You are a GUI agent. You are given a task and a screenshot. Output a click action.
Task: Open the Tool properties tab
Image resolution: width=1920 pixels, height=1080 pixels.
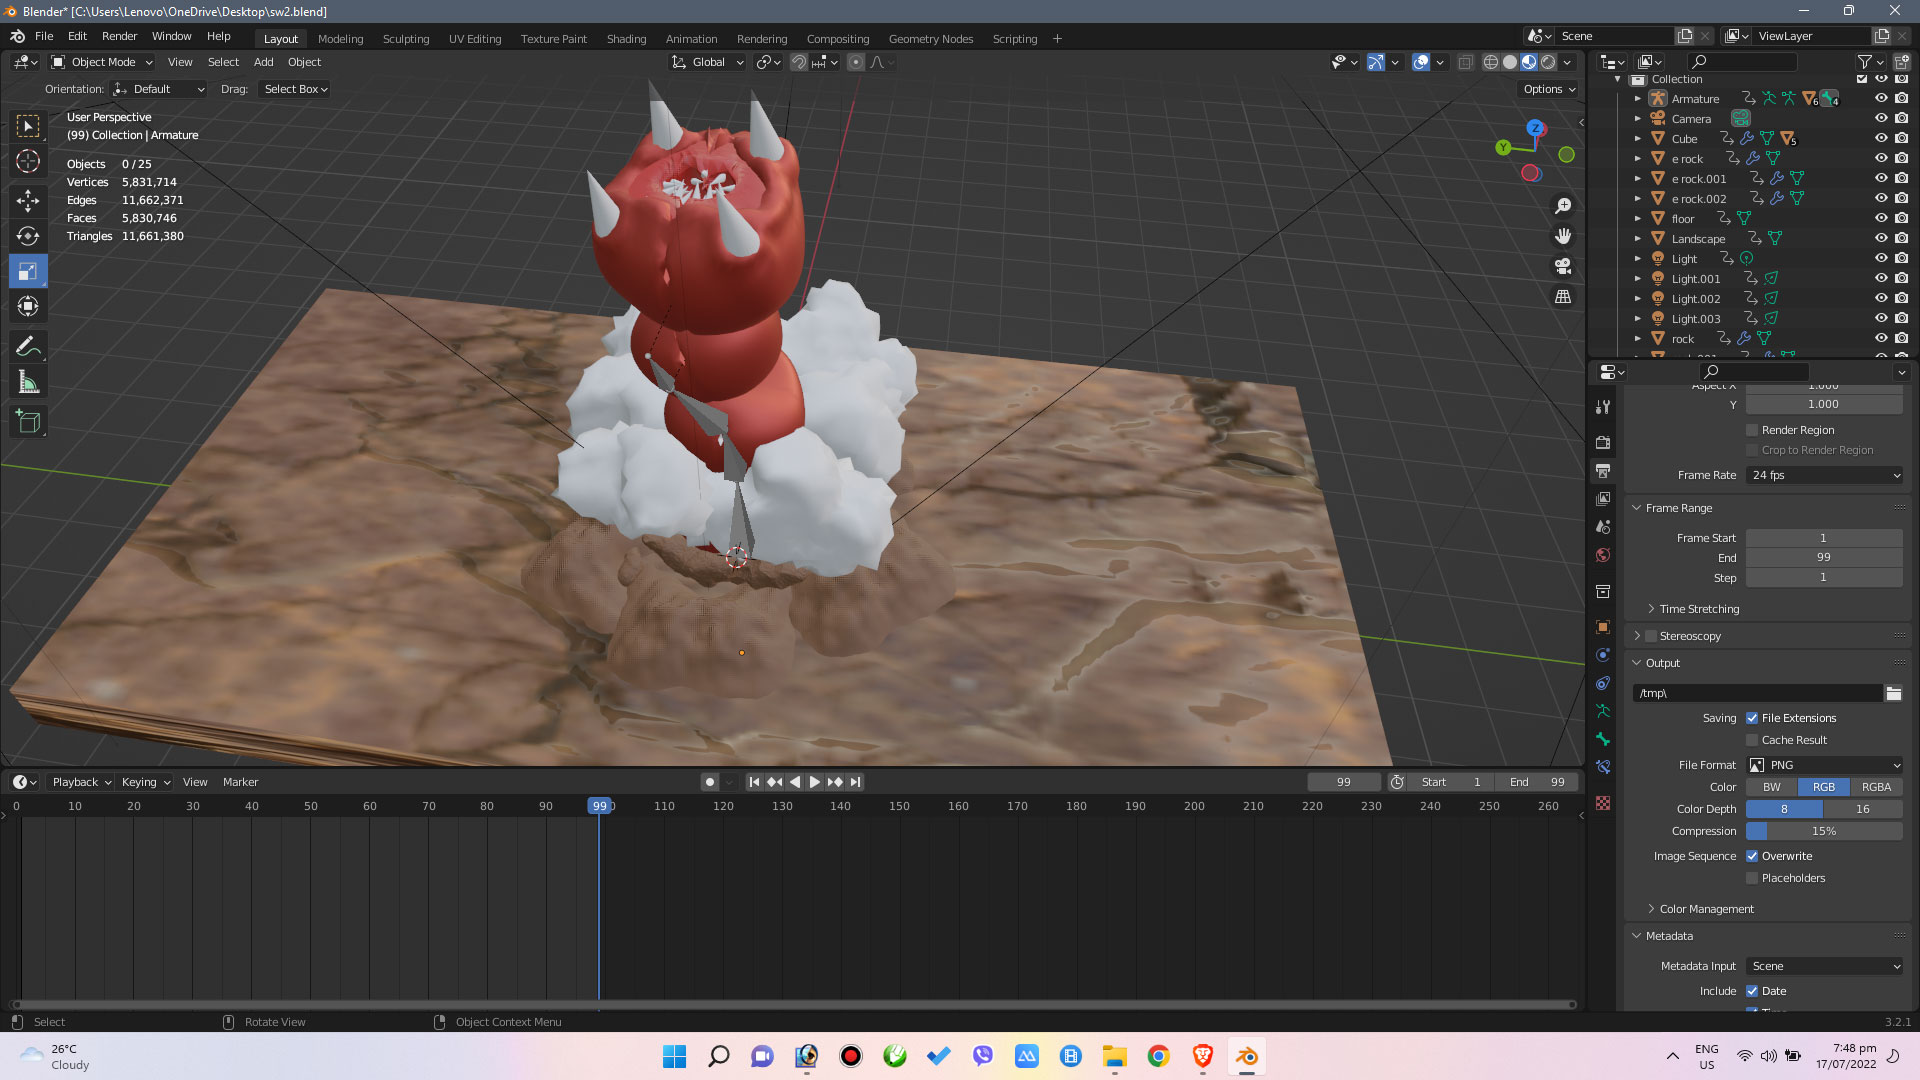coord(1603,407)
